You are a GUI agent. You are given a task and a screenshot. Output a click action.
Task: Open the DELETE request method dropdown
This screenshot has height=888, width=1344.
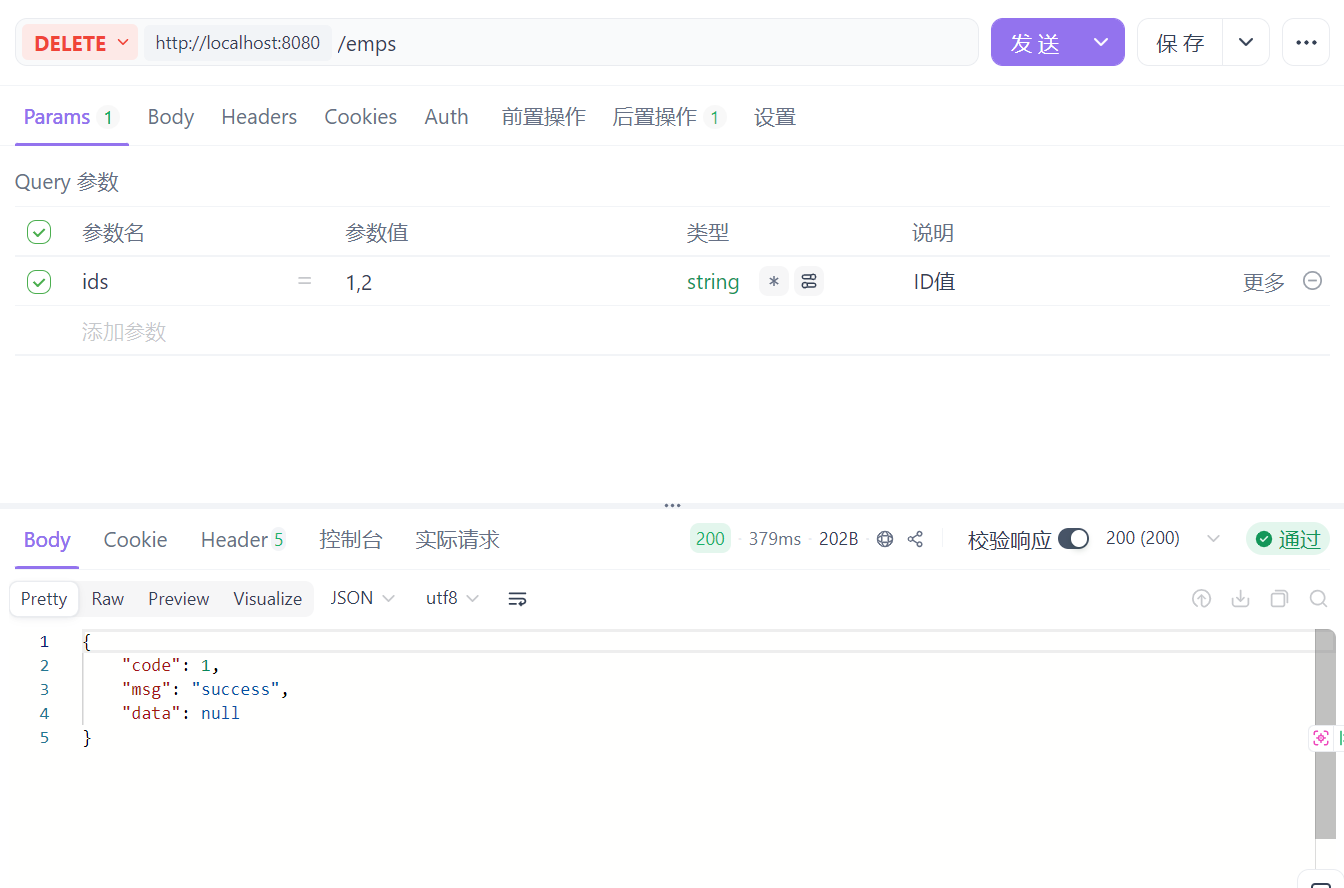[80, 43]
